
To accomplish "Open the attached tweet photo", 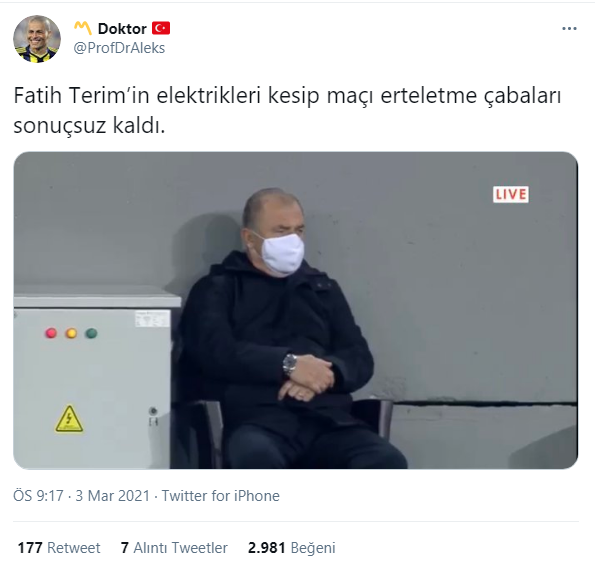I will (296, 310).
